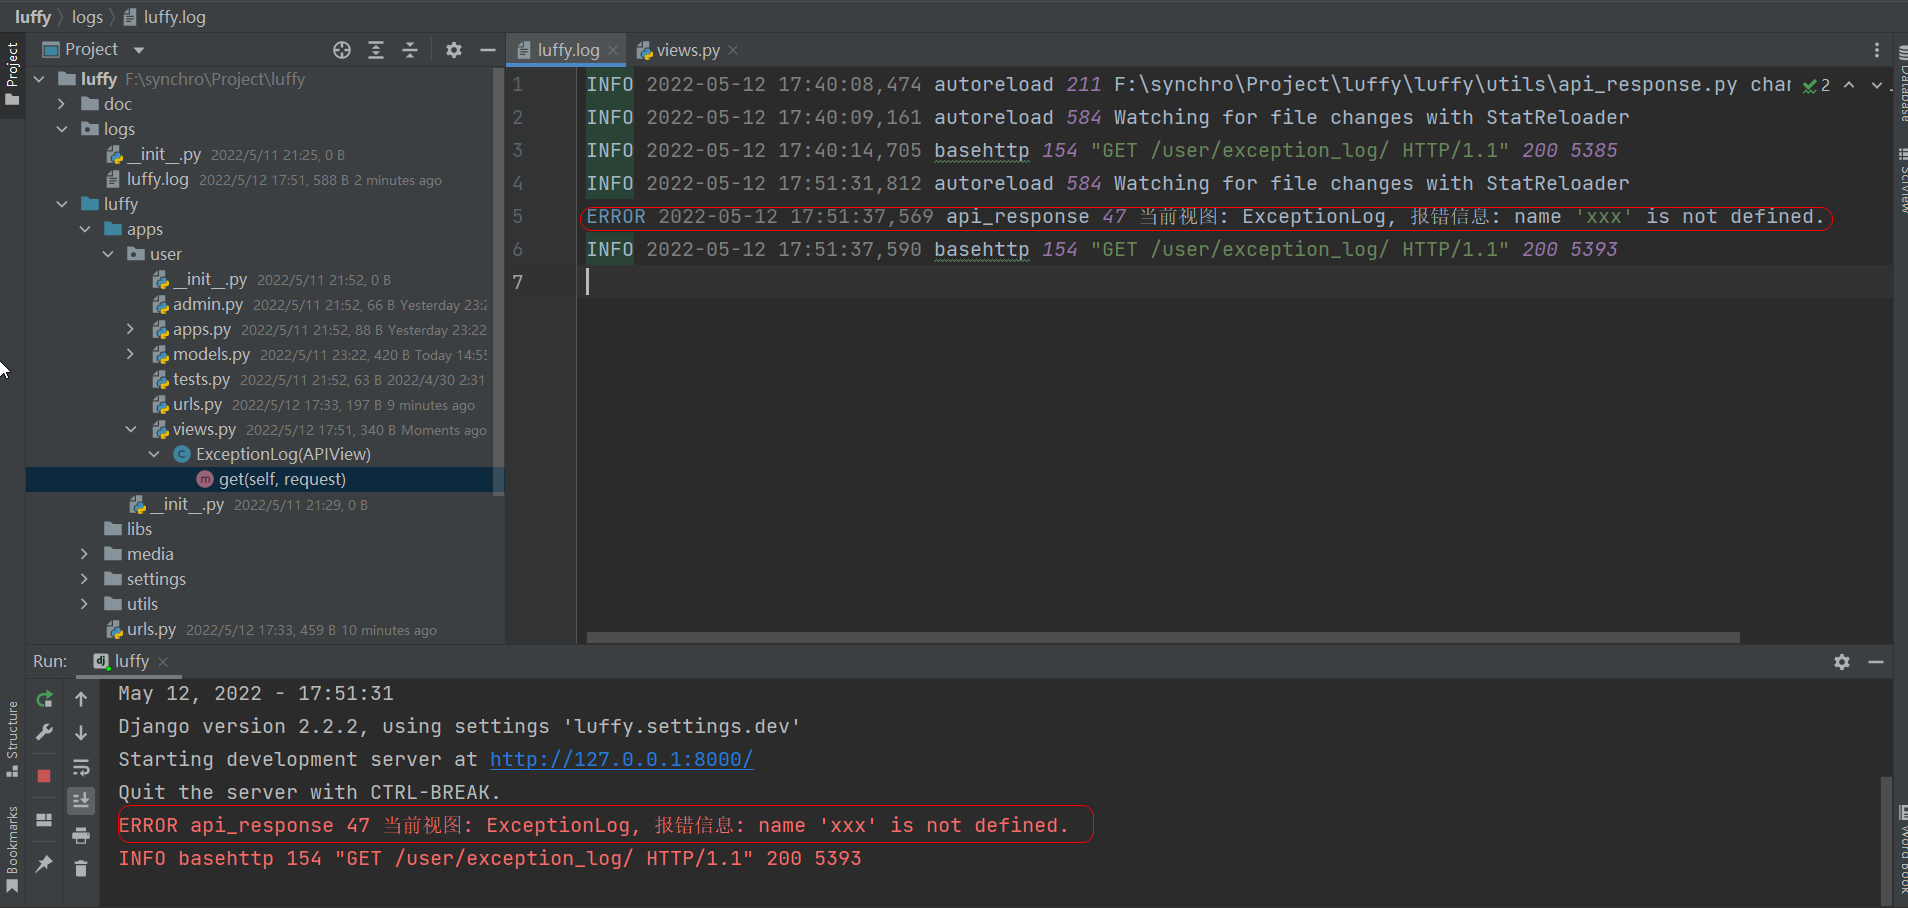1908x908 pixels.
Task: Close the luffy.log editor tab
Action: click(613, 50)
